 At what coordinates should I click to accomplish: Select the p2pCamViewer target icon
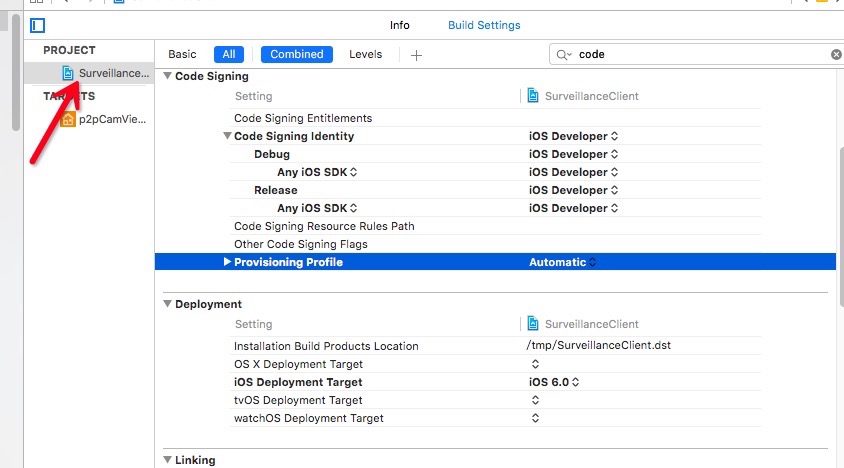[x=68, y=119]
